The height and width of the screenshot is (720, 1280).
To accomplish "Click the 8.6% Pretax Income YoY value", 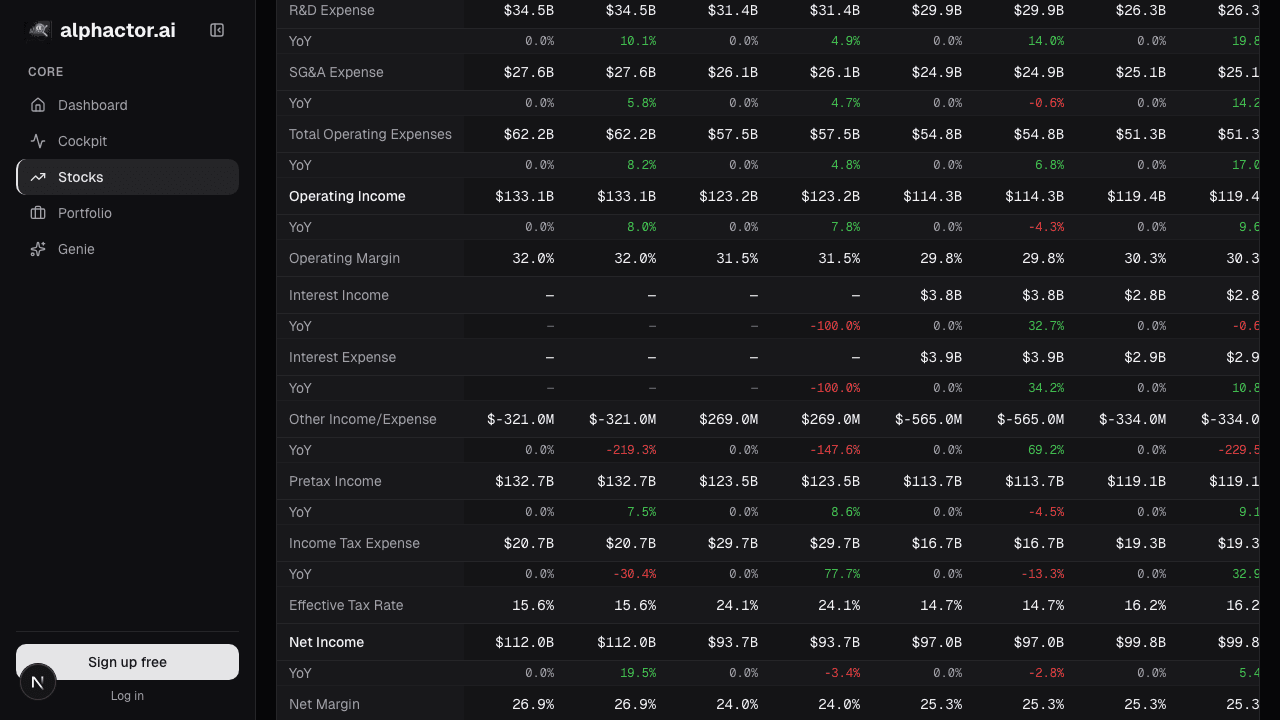I will click(x=845, y=512).
